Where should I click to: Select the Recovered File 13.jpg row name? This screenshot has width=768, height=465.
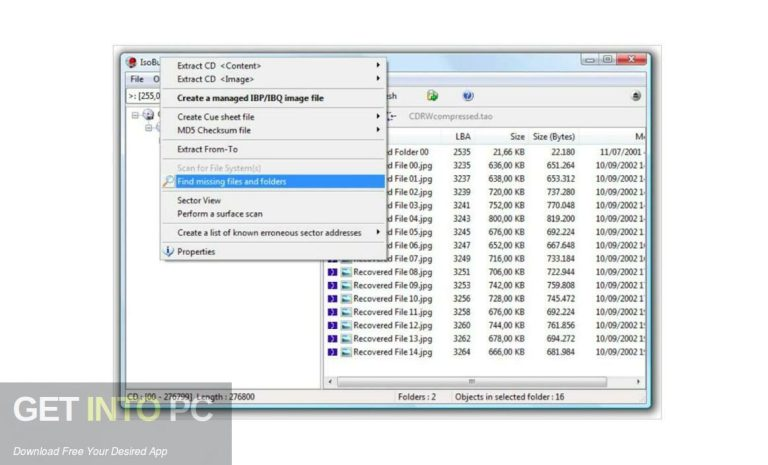393,339
